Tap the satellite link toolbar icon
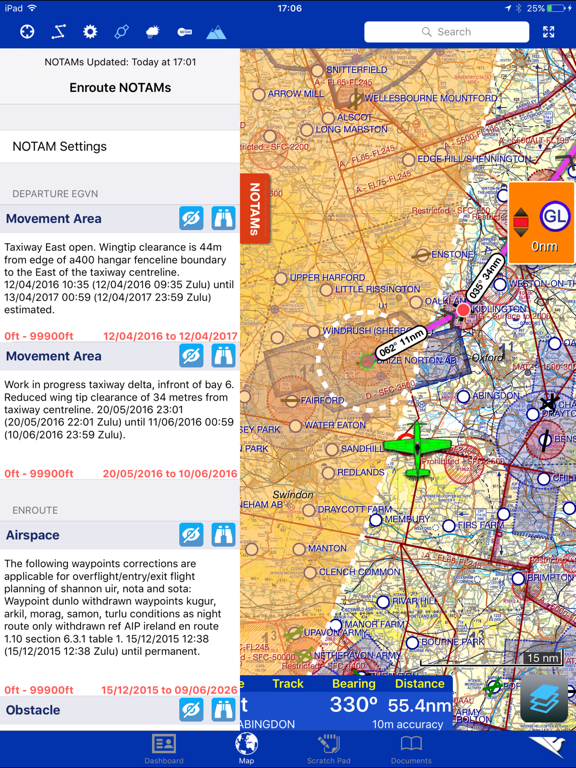The height and width of the screenshot is (768, 576). tap(121, 32)
